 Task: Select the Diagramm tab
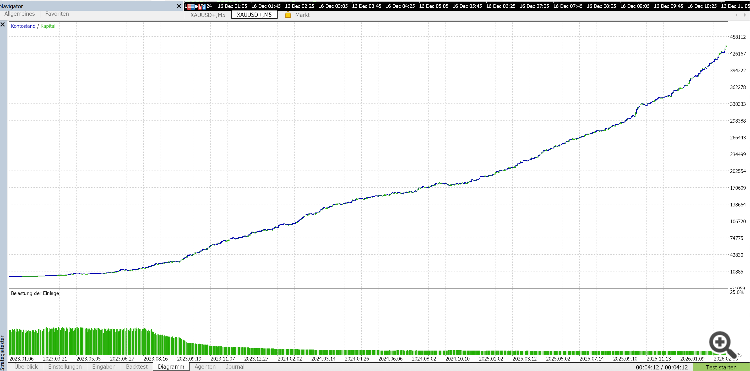(x=171, y=367)
